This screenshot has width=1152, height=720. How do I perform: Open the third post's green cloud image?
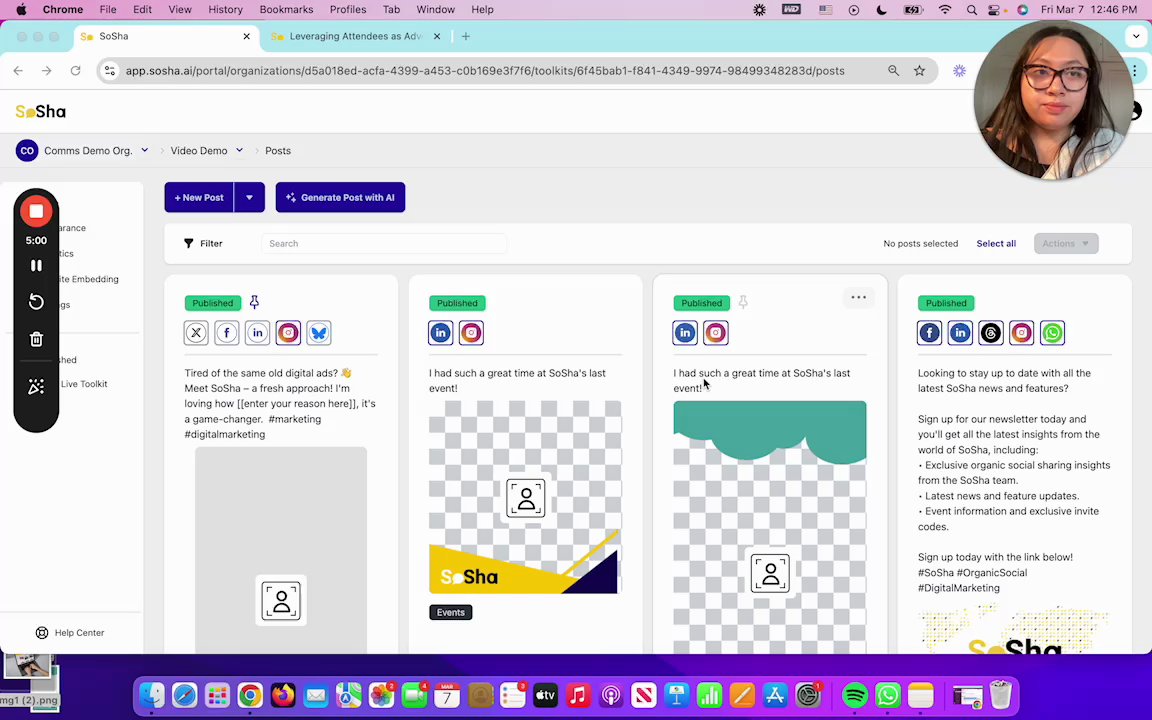[x=769, y=526]
